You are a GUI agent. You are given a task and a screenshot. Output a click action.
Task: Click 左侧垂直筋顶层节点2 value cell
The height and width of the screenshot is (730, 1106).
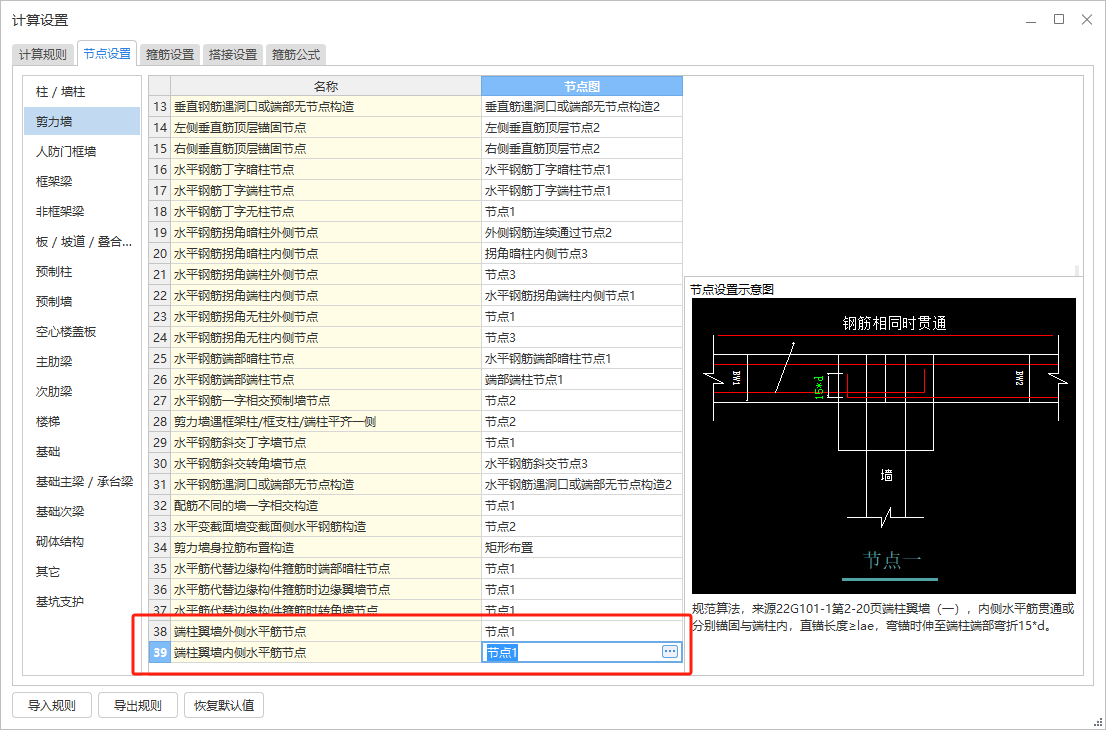[x=582, y=128]
